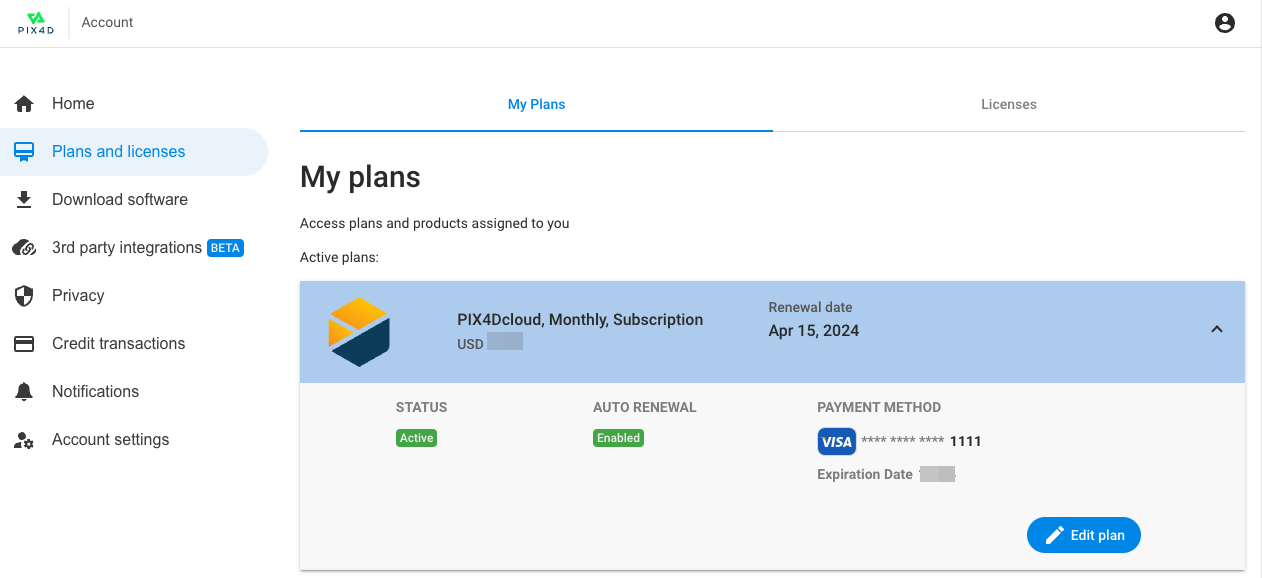Collapse the PIX4Dcloud plan details chevron
1262x578 pixels.
click(x=1216, y=329)
